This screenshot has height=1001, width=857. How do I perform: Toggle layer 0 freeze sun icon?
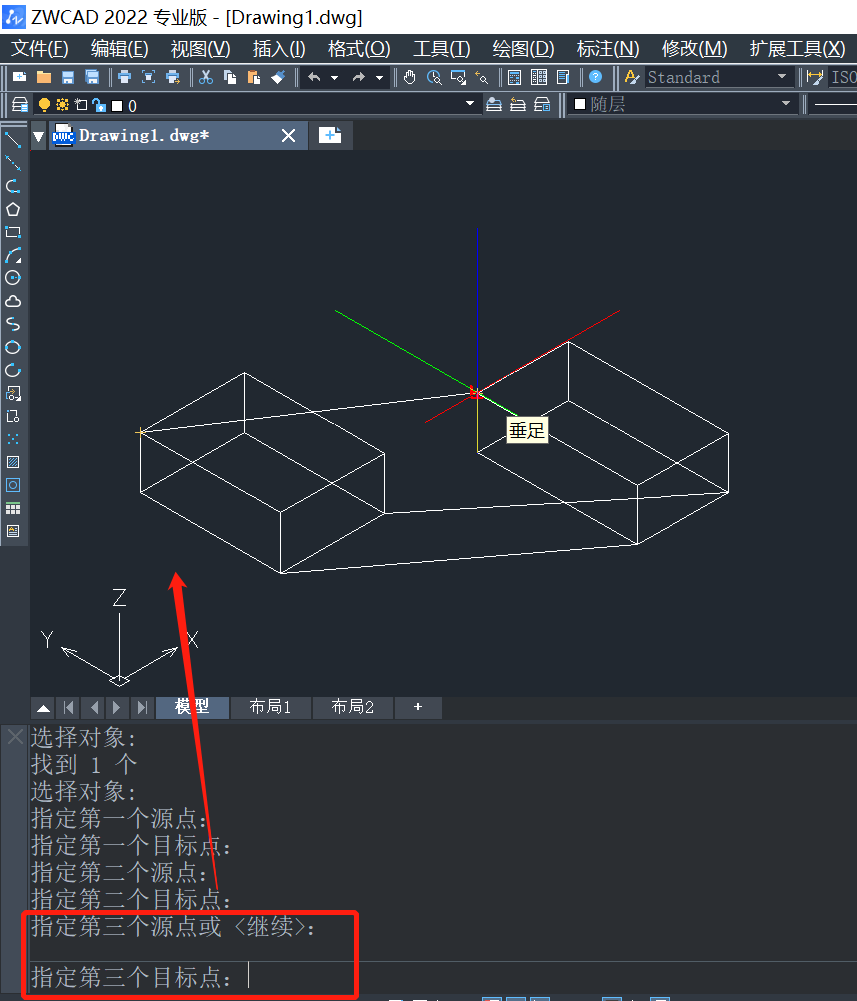coord(63,105)
